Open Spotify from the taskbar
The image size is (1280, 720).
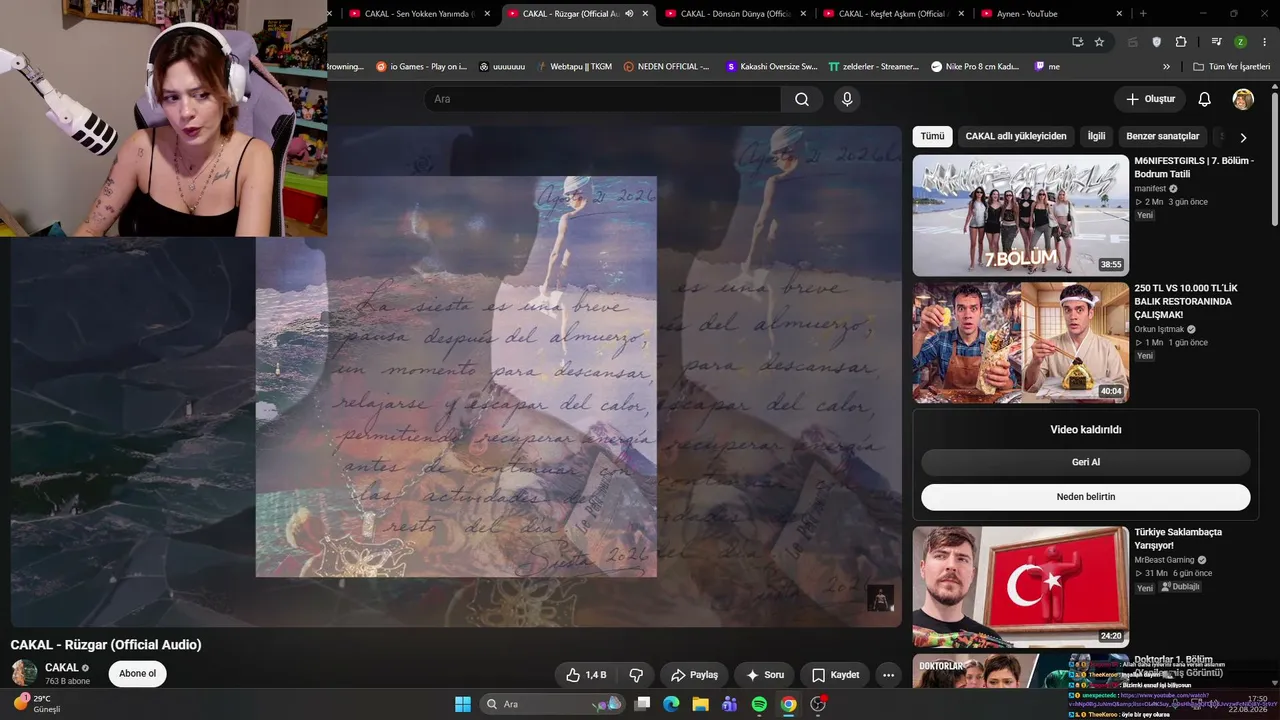(759, 704)
